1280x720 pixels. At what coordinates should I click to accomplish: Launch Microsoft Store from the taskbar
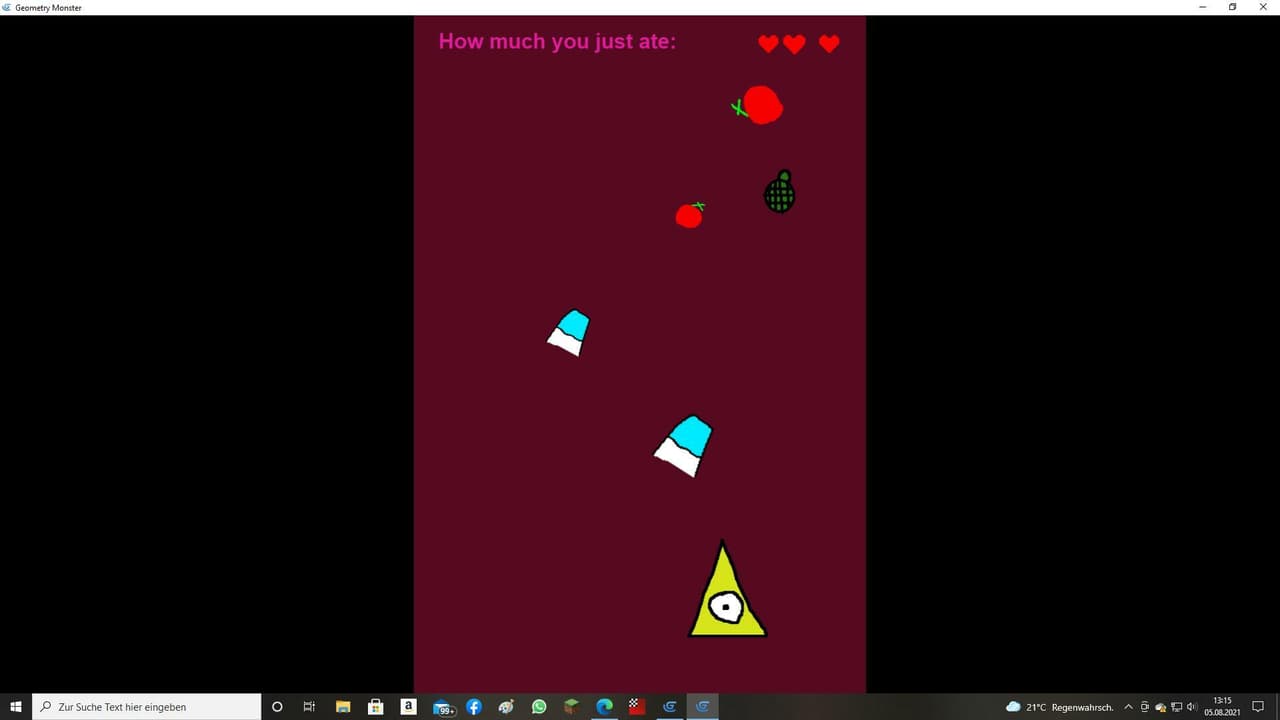[x=376, y=707]
